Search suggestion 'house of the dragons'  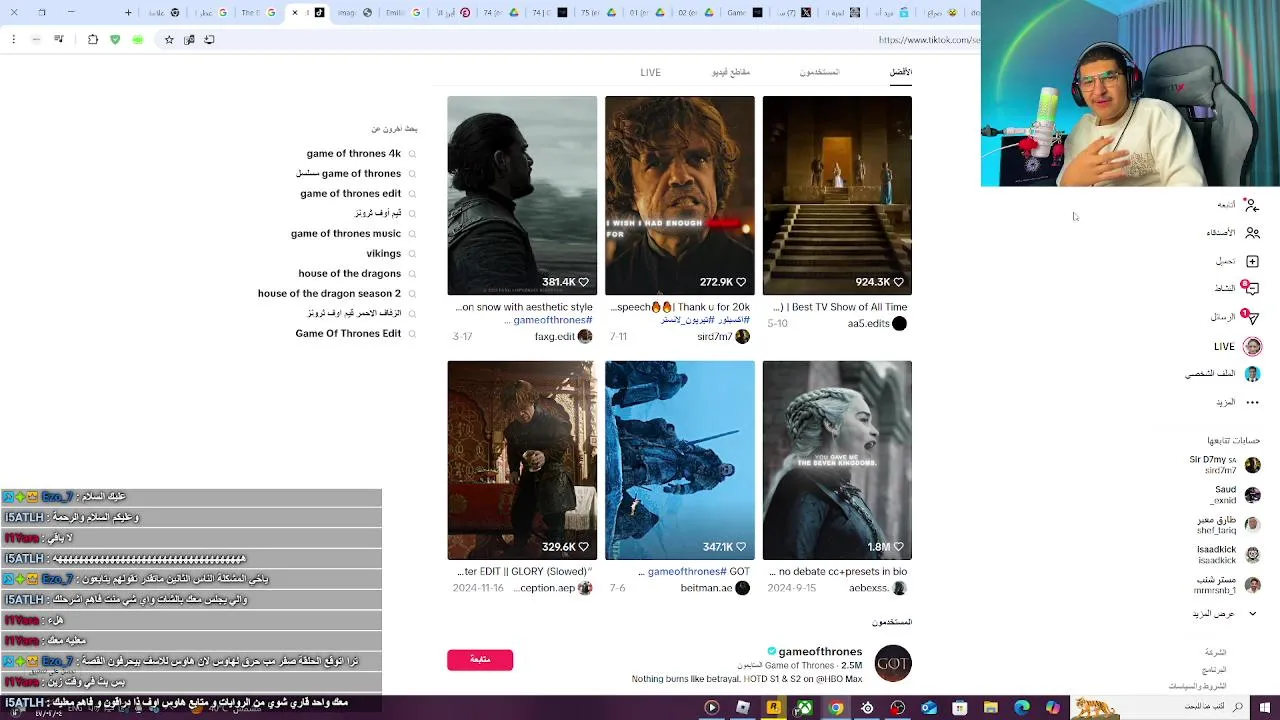pos(350,273)
